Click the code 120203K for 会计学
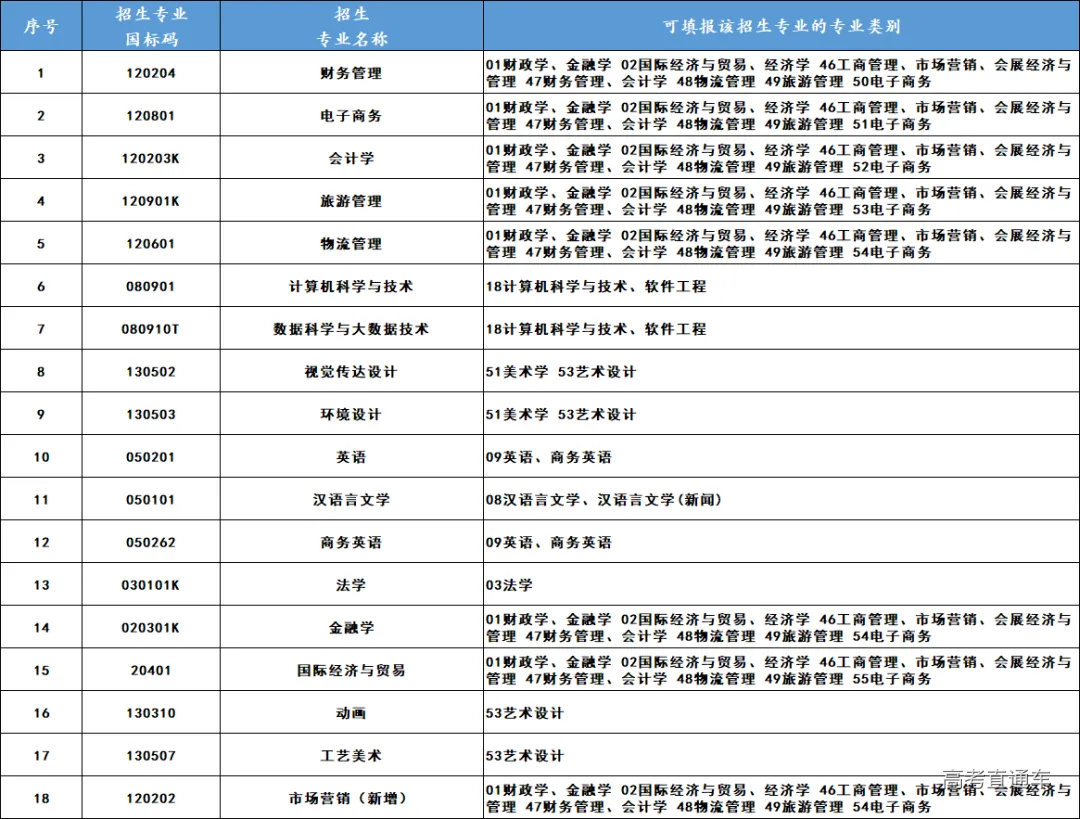 pyautogui.click(x=150, y=158)
